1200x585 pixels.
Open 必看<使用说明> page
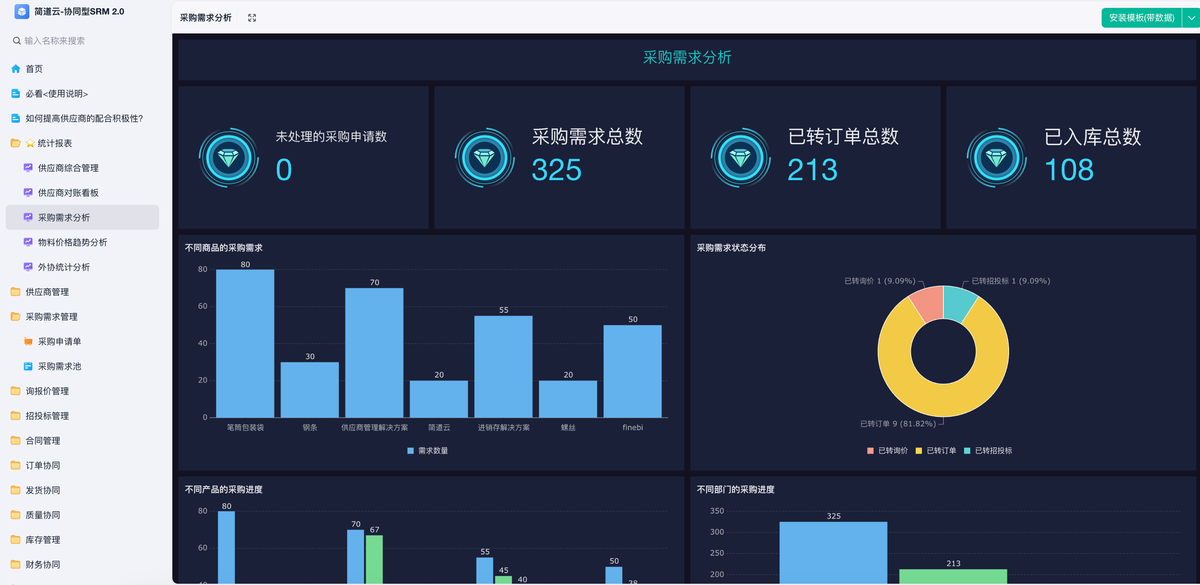[x=82, y=94]
